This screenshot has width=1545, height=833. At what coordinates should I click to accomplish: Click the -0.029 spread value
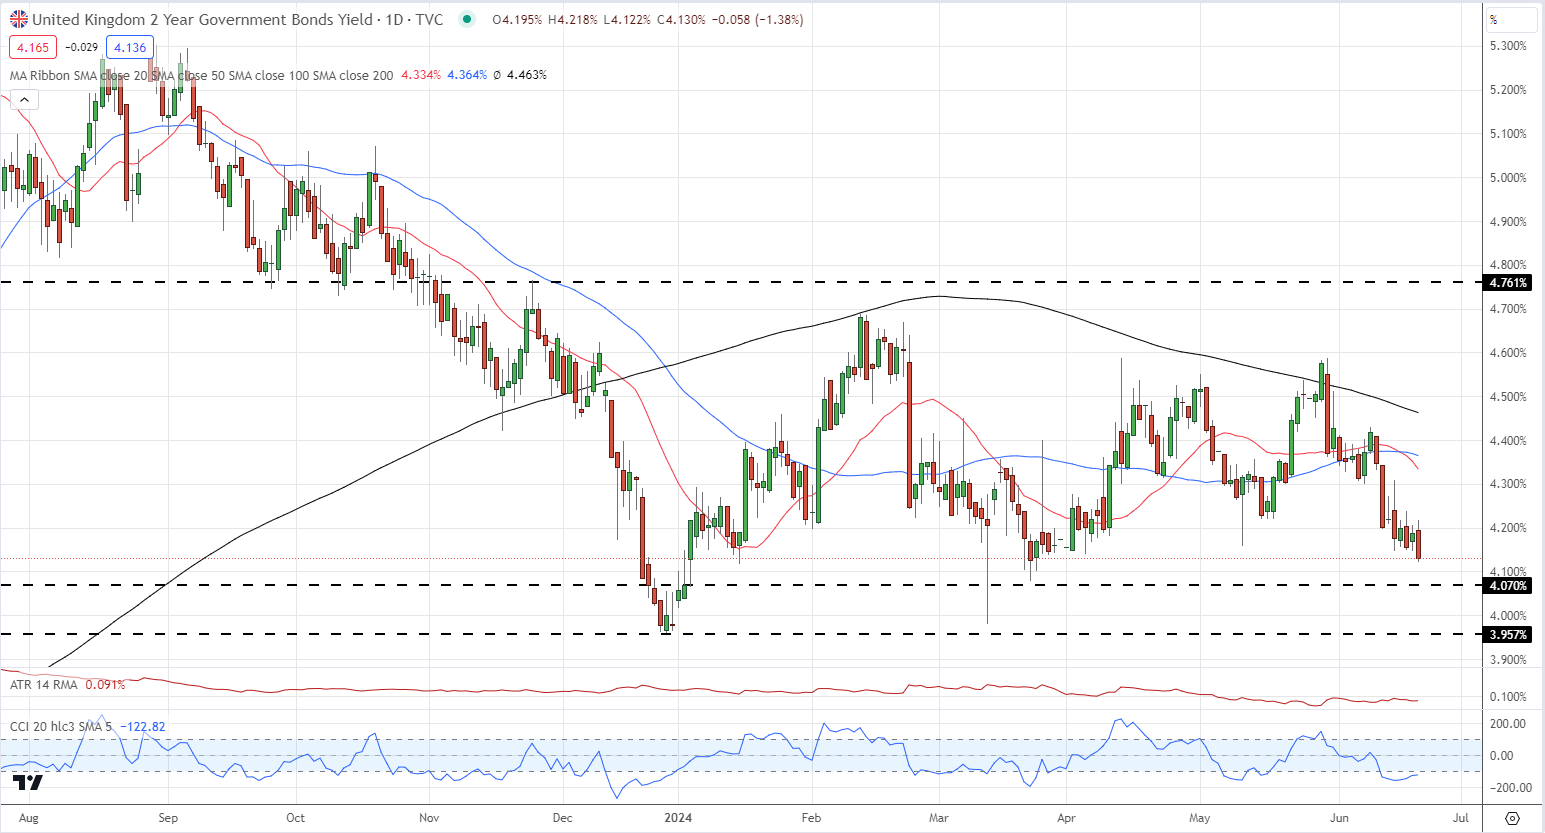point(82,47)
